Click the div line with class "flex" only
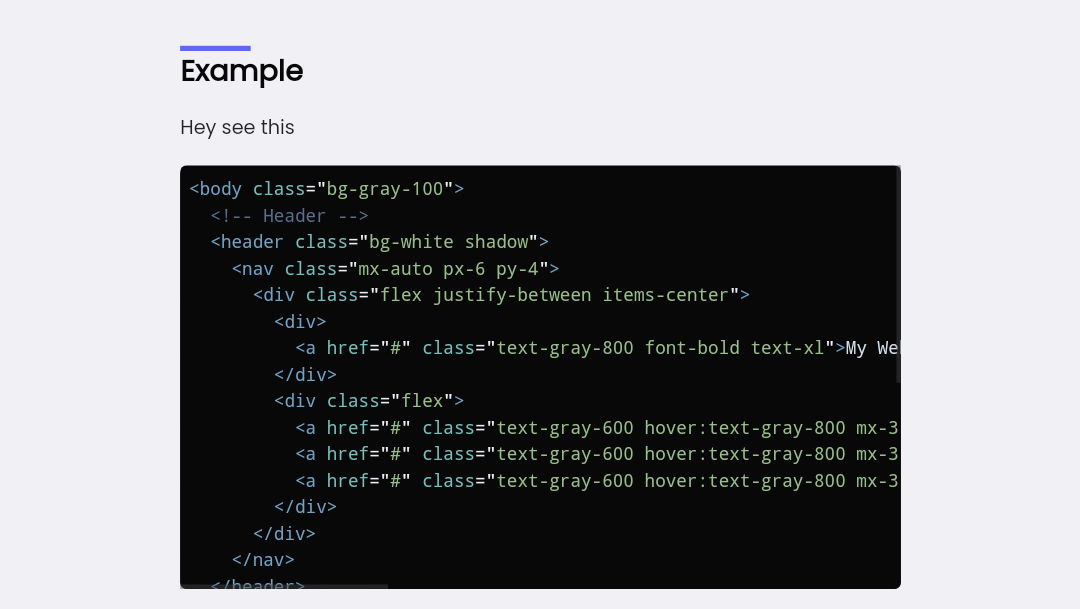Image resolution: width=1080 pixels, height=609 pixels. click(369, 401)
